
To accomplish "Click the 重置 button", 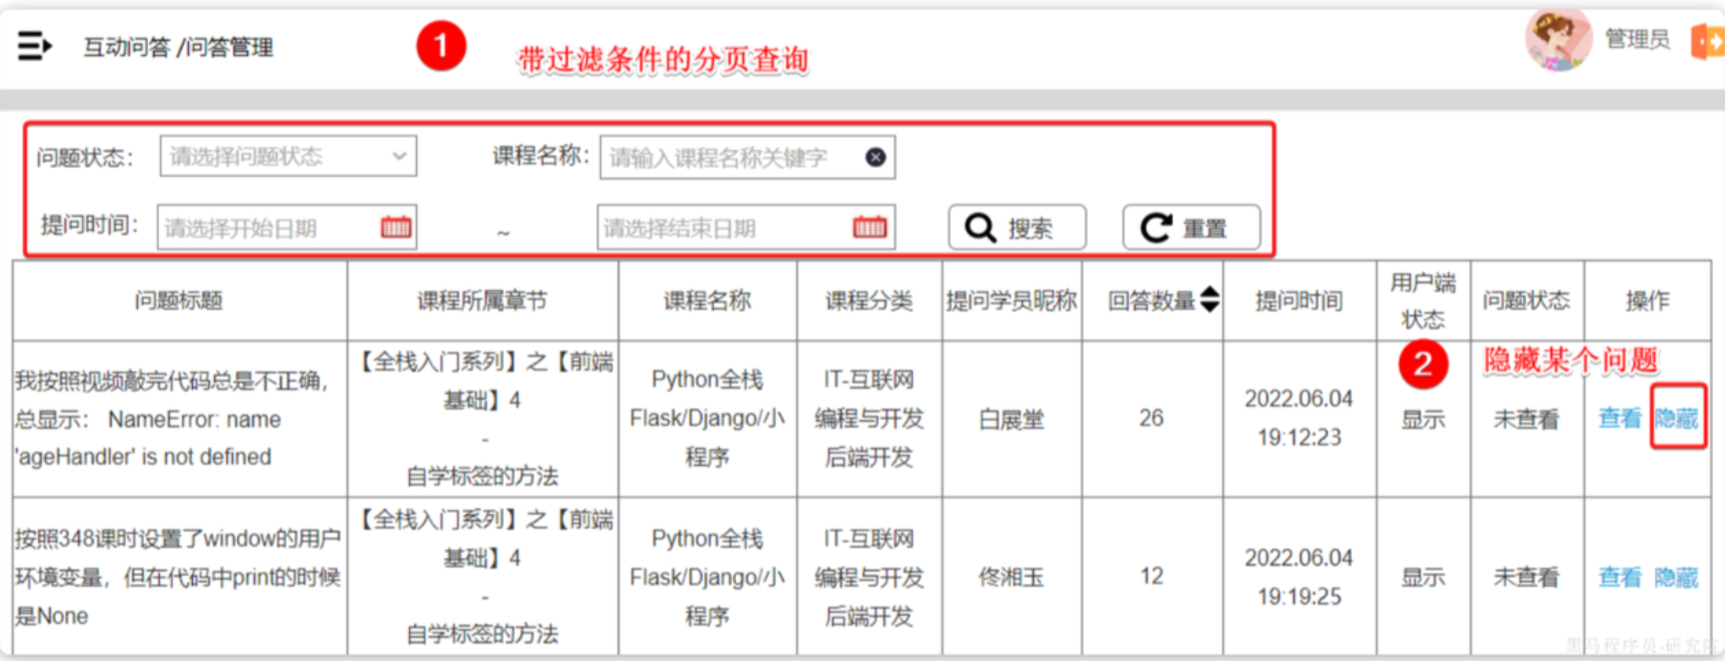I will tap(1191, 227).
